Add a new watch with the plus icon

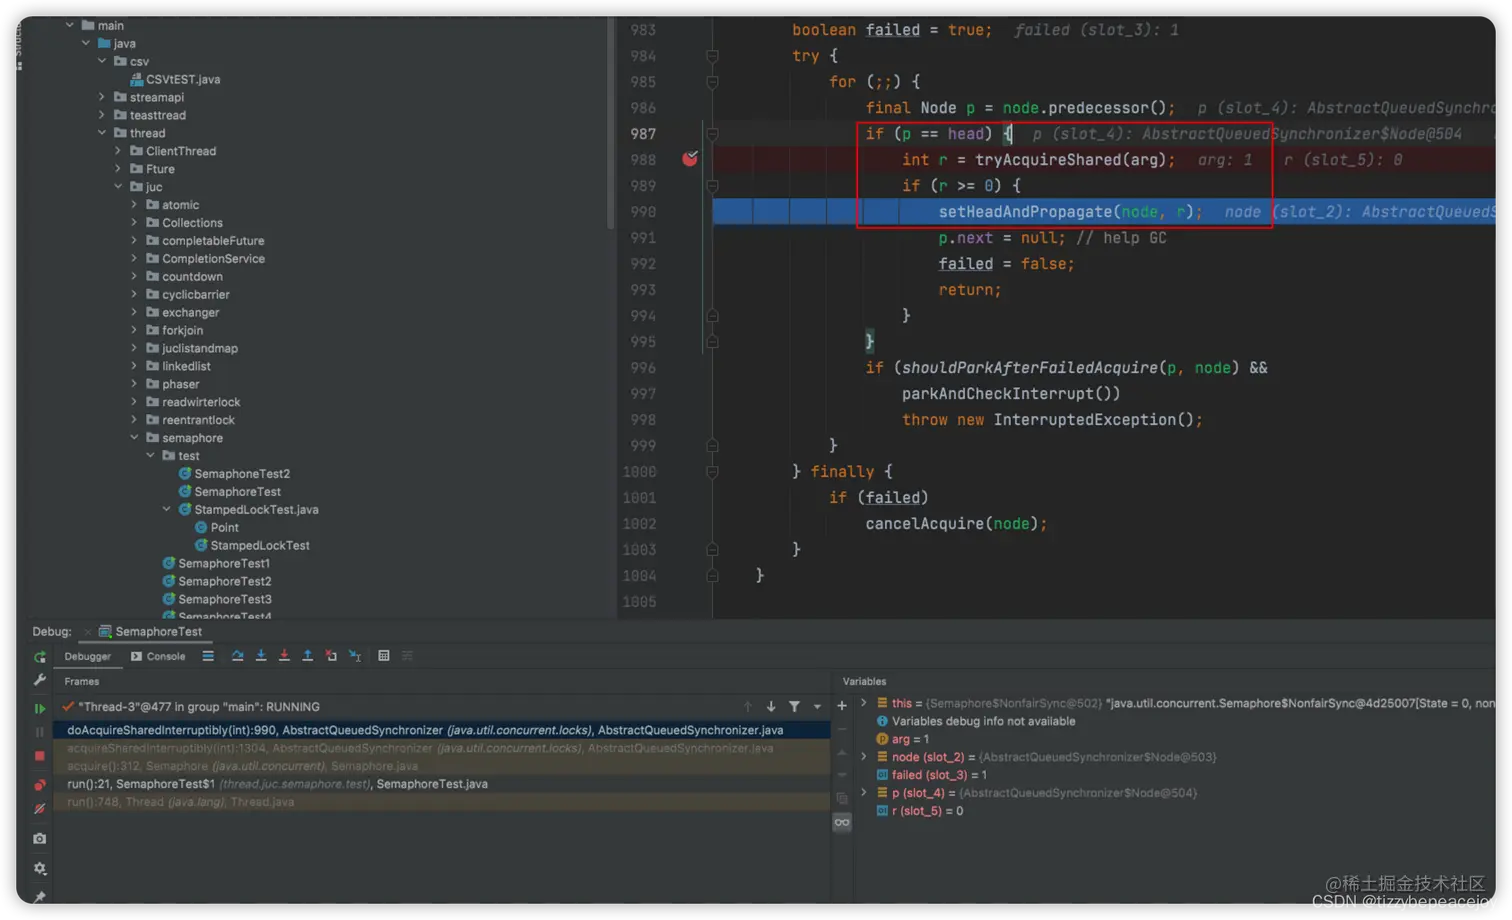842,706
